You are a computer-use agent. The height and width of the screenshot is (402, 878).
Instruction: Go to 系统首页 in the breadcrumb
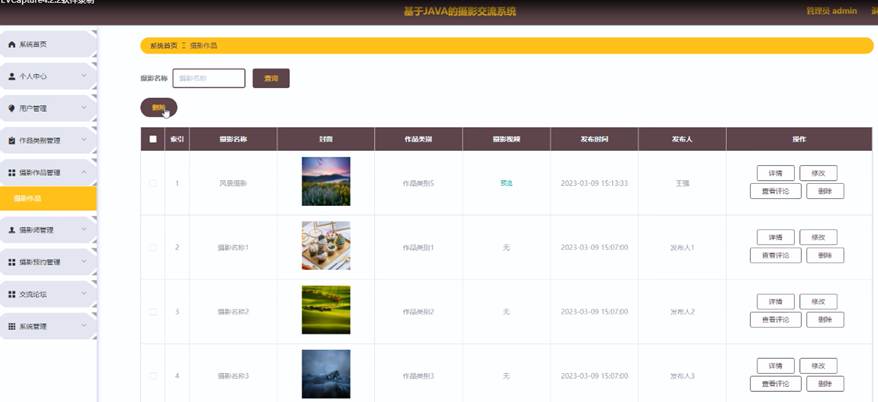(x=163, y=46)
